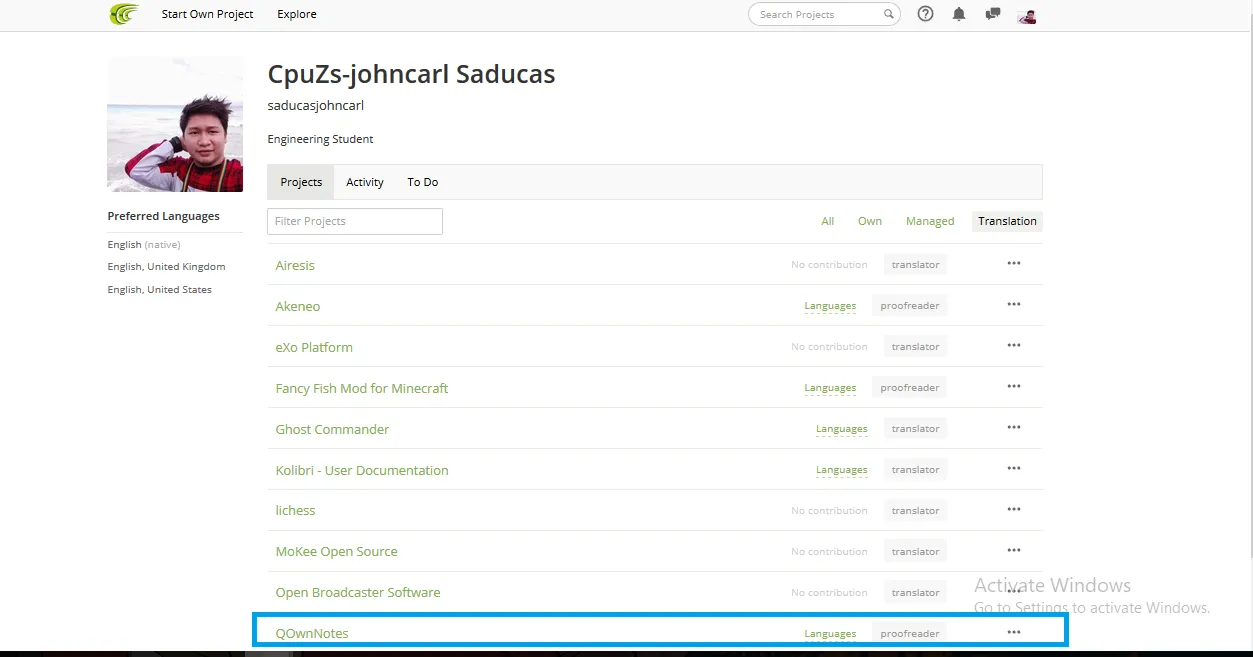Open Fancy Fish Mod for Minecraft project

362,388
